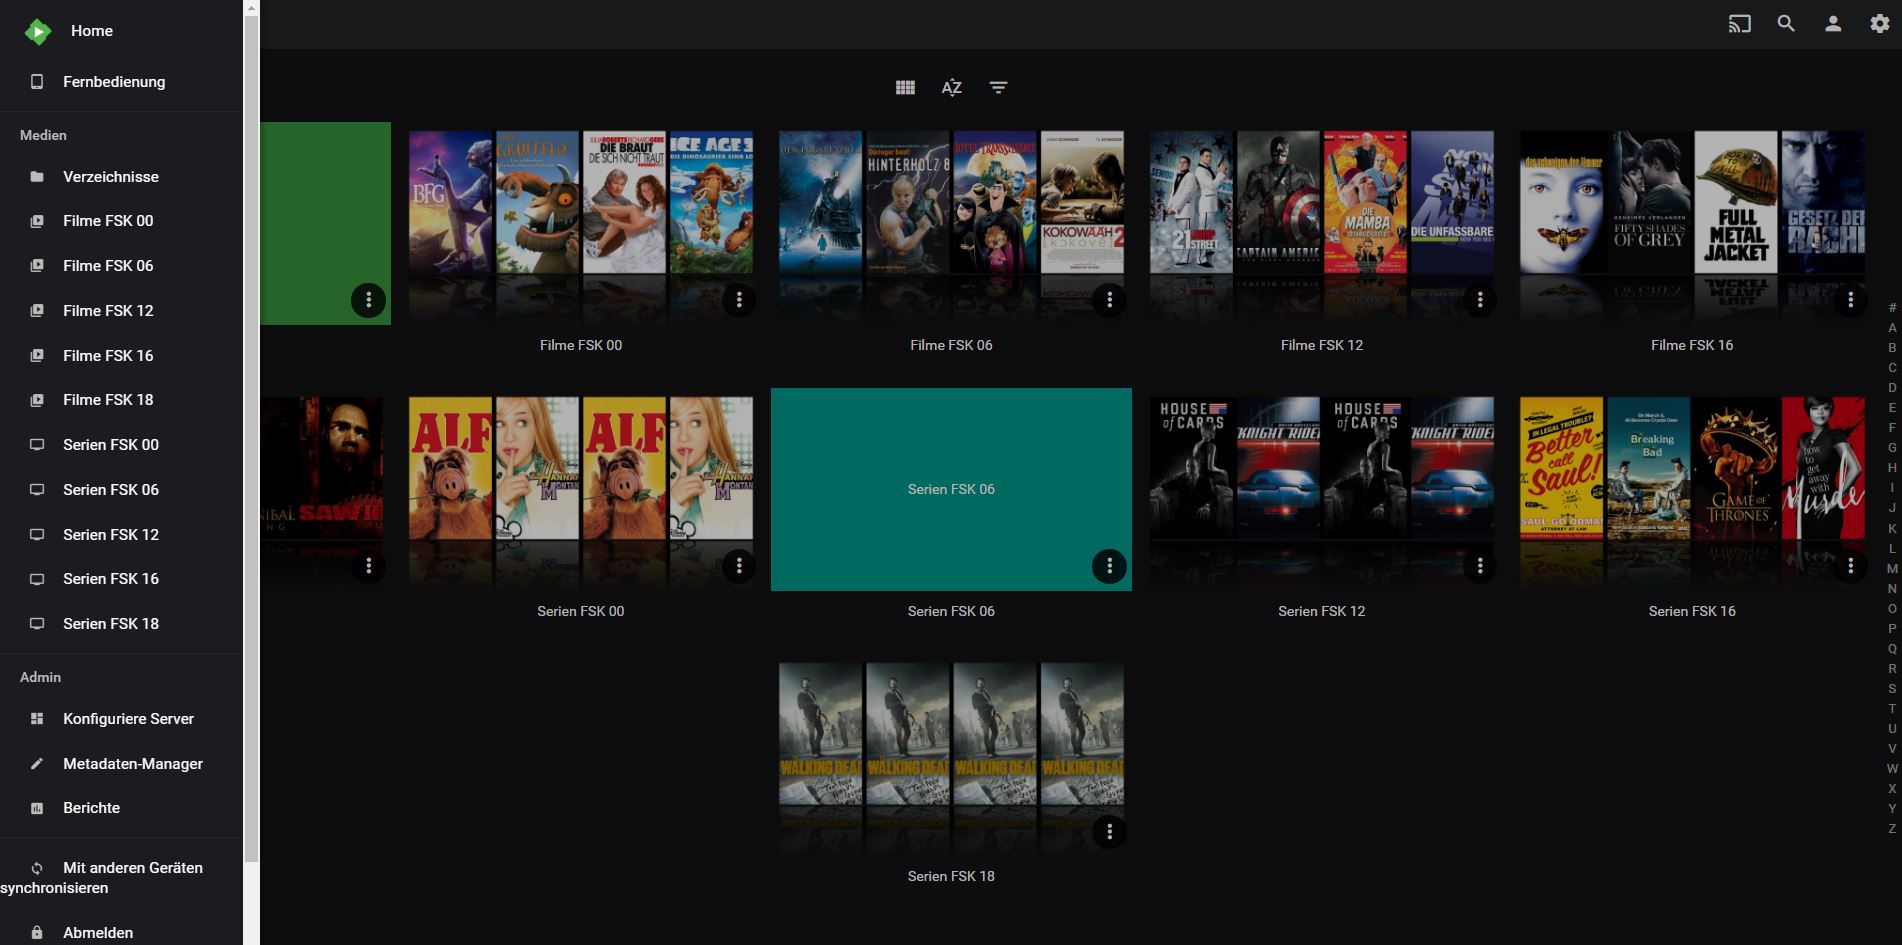1902x945 pixels.
Task: Open Home in the sidebar
Action: point(92,31)
